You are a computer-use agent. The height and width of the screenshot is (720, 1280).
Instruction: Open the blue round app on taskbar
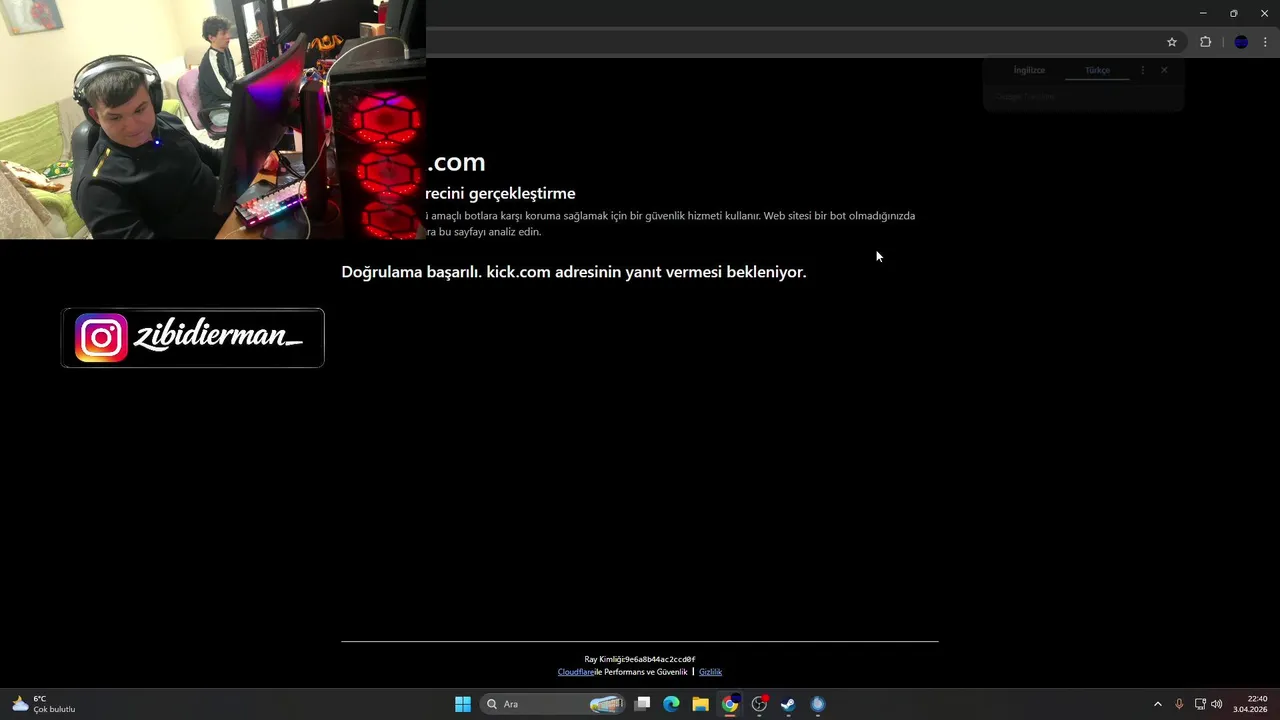point(817,704)
